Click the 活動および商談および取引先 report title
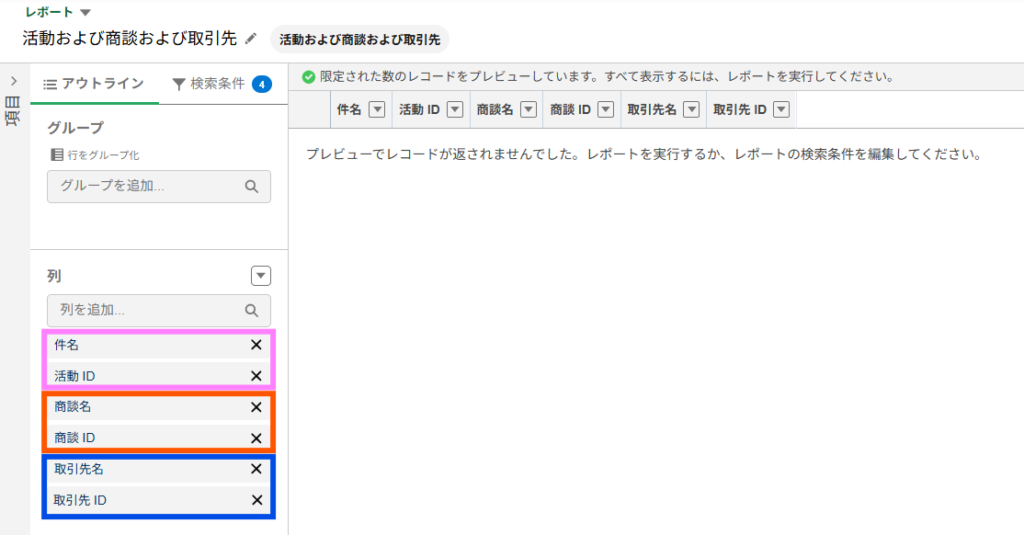 [130, 38]
